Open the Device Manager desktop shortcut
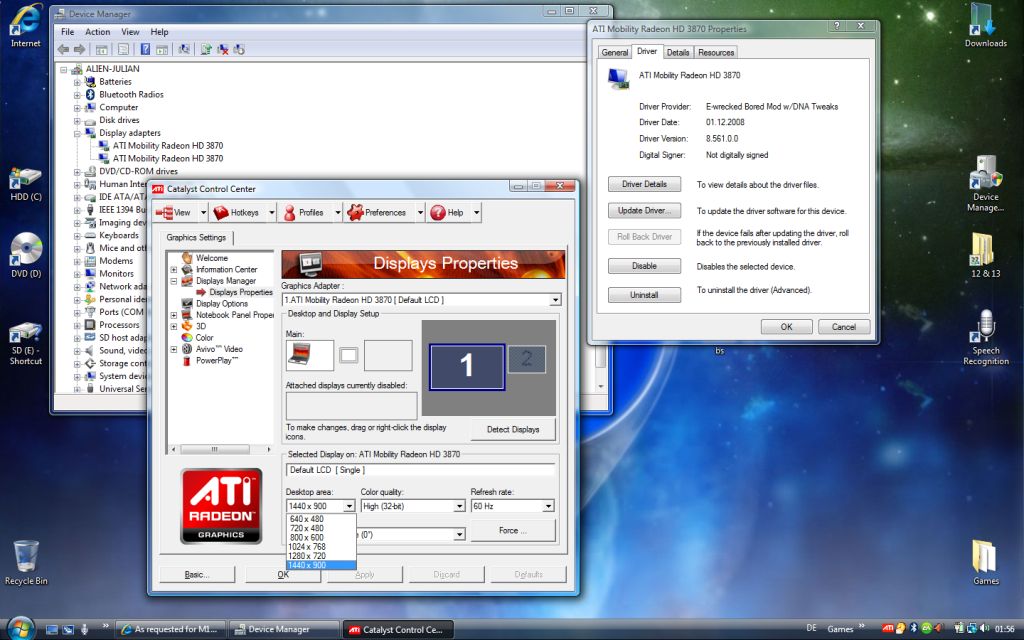Screen dimensions: 1024x640 click(985, 183)
